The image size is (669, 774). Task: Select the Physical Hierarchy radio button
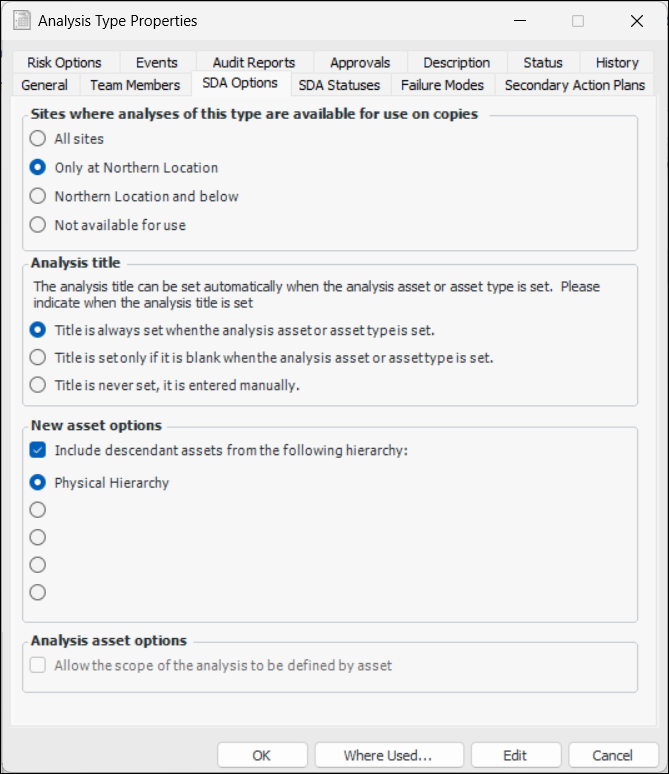click(x=38, y=483)
